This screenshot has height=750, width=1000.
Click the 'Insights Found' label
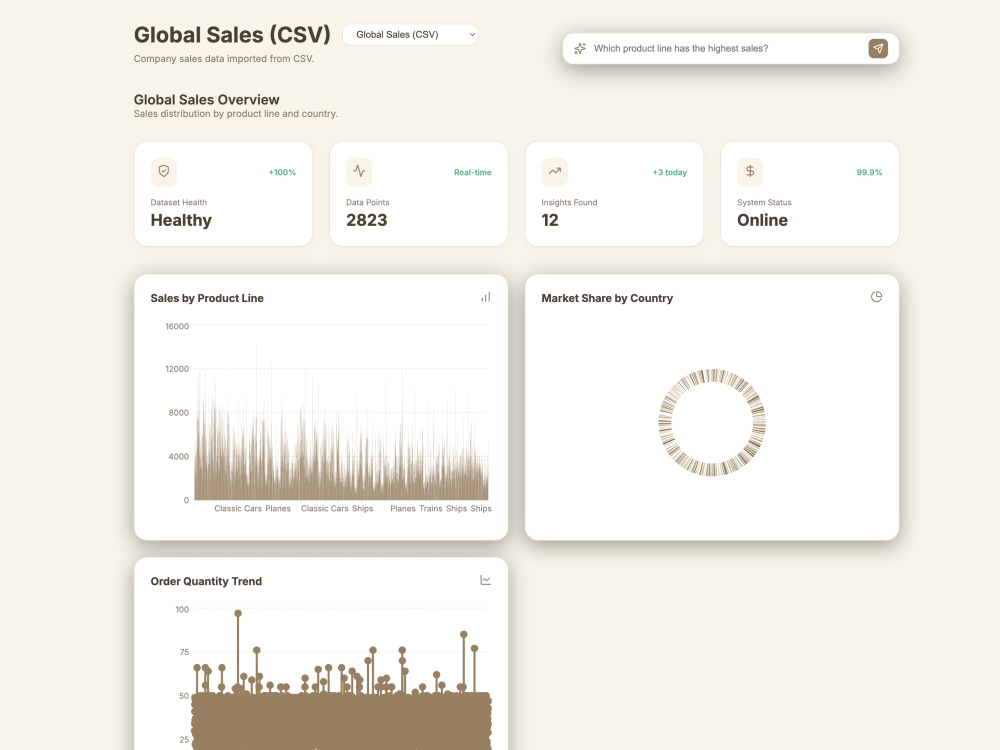tap(570, 202)
